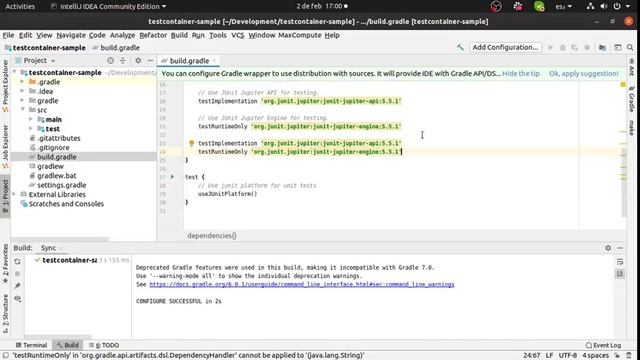Toggle the Structure side tab
Image resolution: width=640 pixels, height=360 pixels.
[5, 313]
